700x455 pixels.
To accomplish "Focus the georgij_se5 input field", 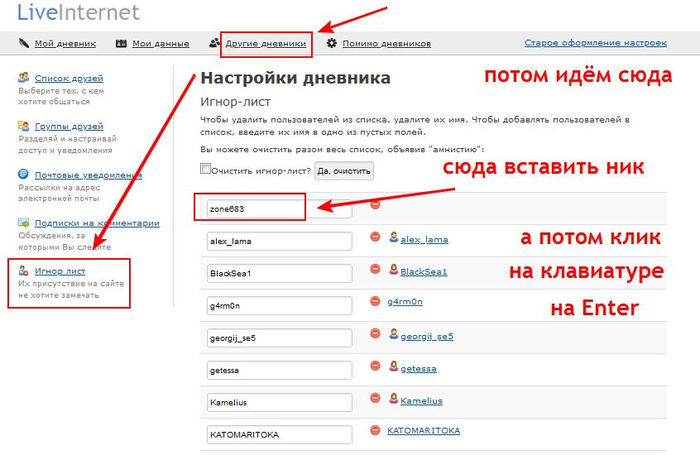I will click(x=279, y=338).
